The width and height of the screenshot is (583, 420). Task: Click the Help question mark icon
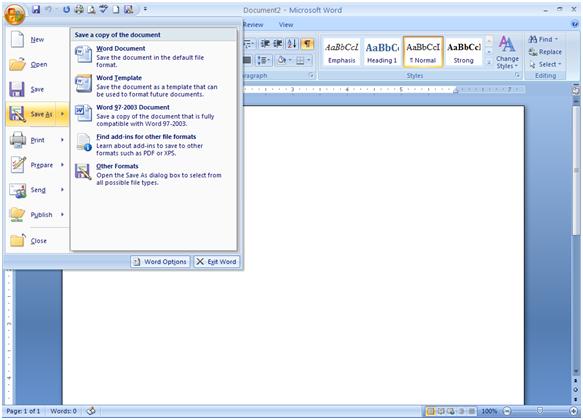576,25
